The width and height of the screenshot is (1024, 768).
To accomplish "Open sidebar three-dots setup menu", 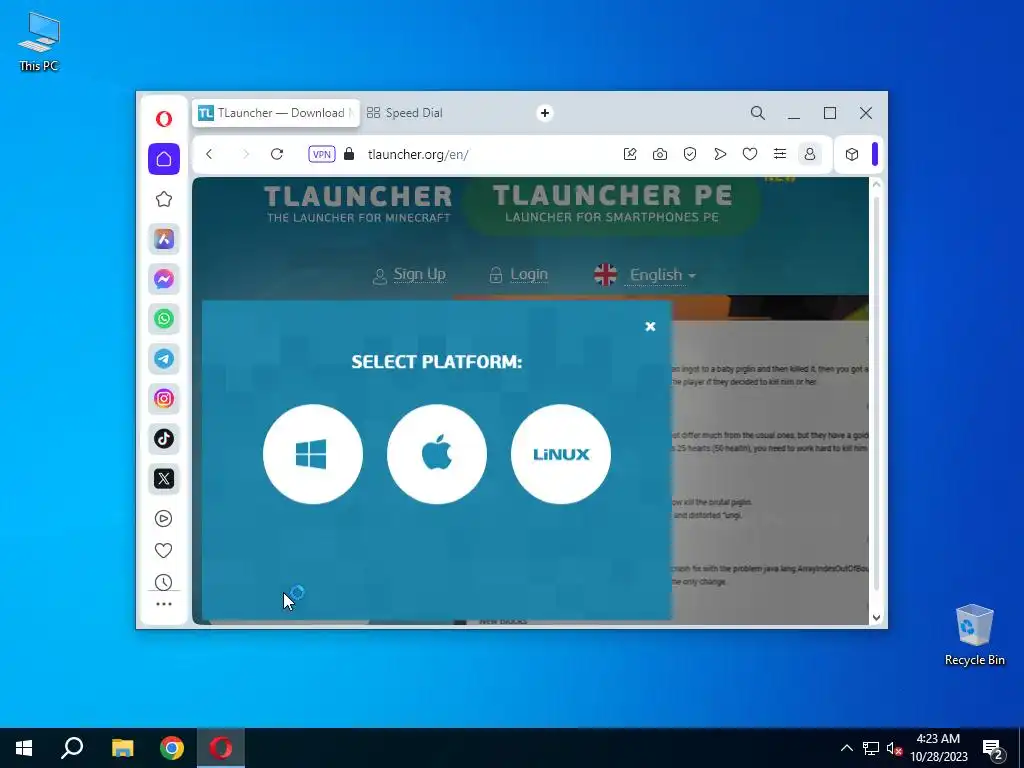I will [x=163, y=604].
